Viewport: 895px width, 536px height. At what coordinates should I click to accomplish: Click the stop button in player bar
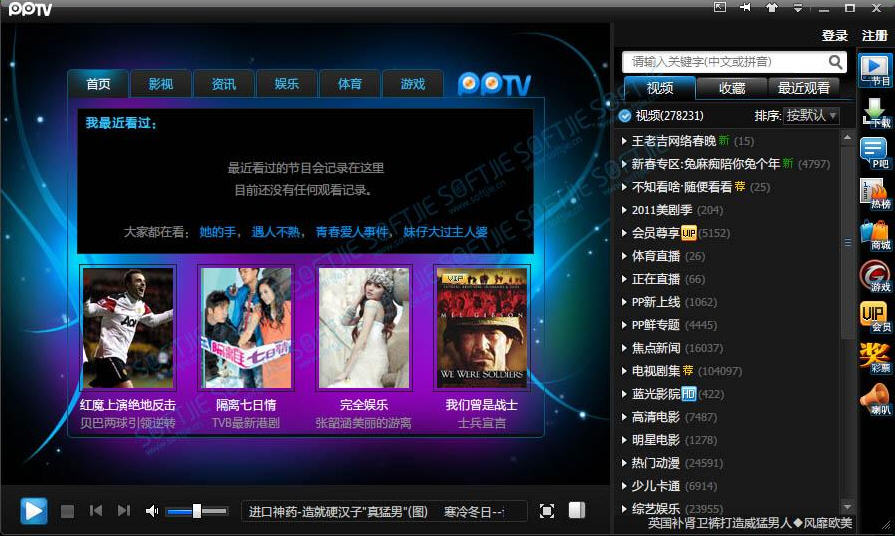[x=67, y=511]
